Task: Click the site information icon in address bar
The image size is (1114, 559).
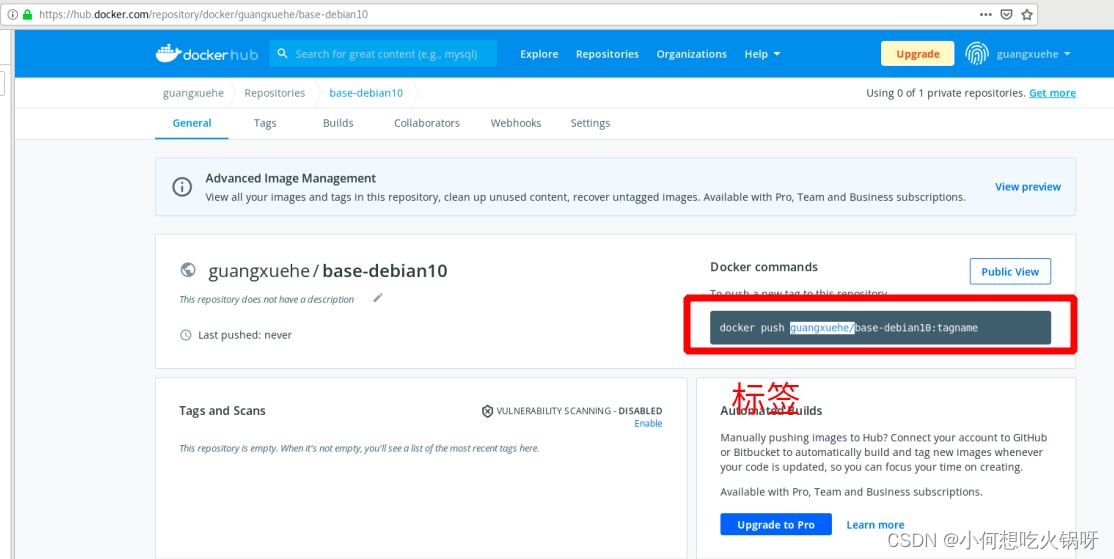Action: 12,14
